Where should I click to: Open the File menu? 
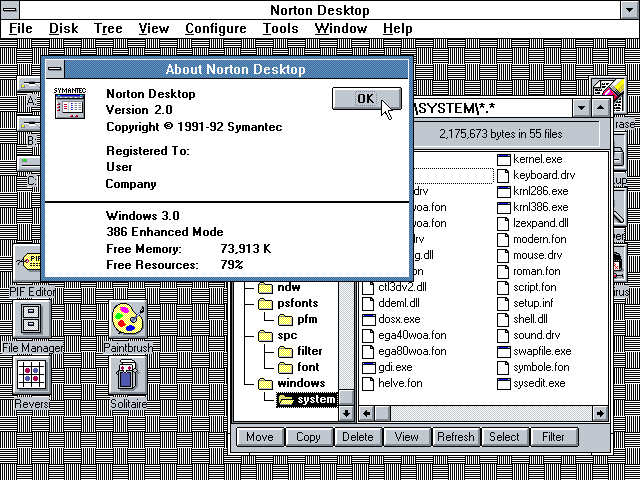(x=20, y=29)
